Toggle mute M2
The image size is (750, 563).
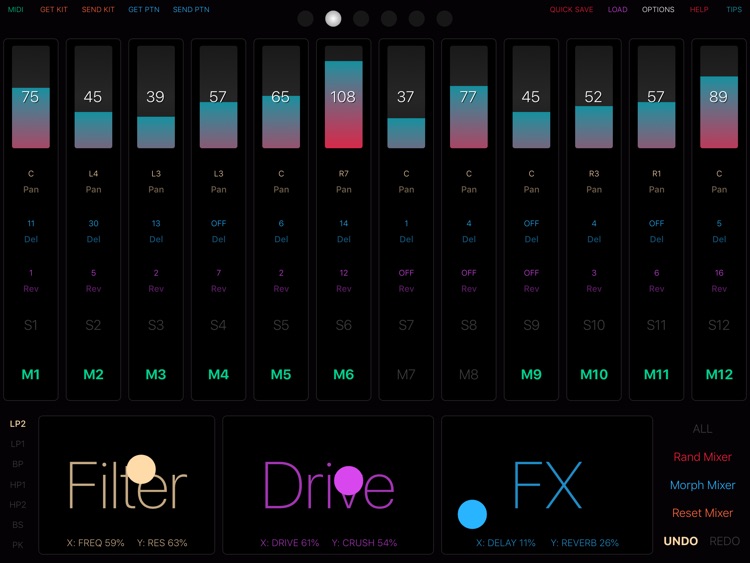(93, 374)
